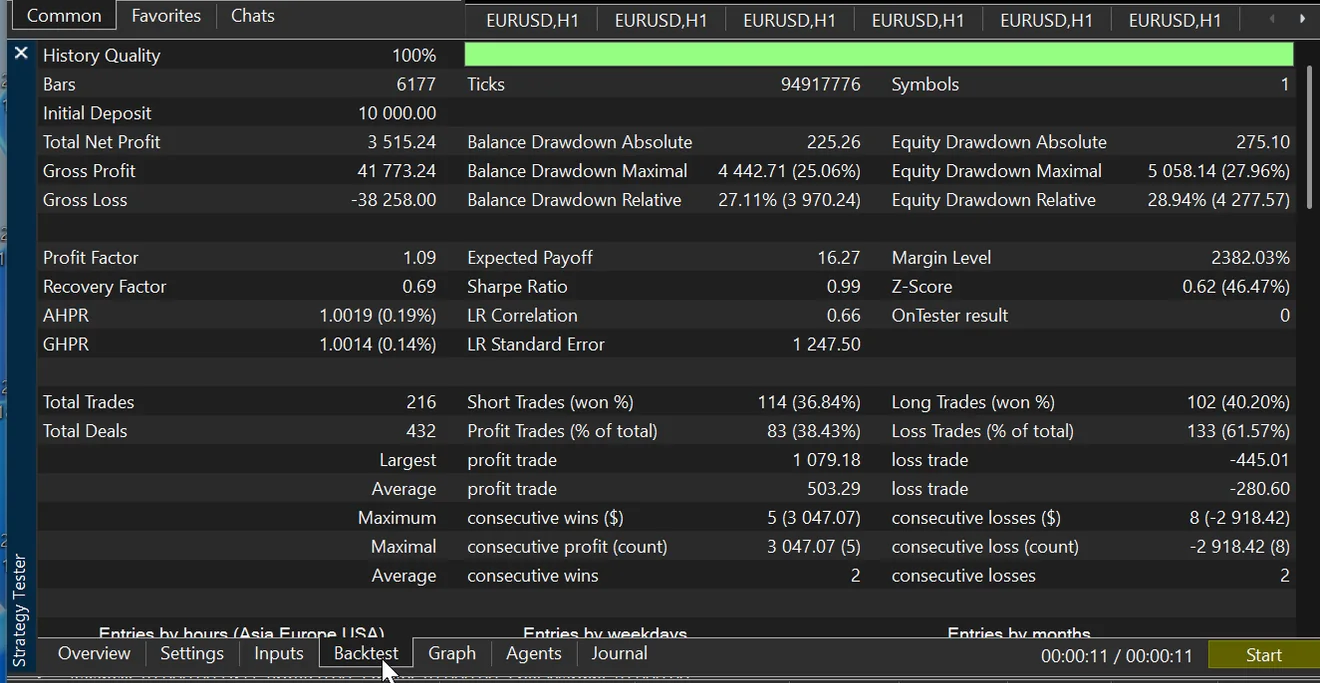Close the Strategy Tester panel

tap(21, 53)
